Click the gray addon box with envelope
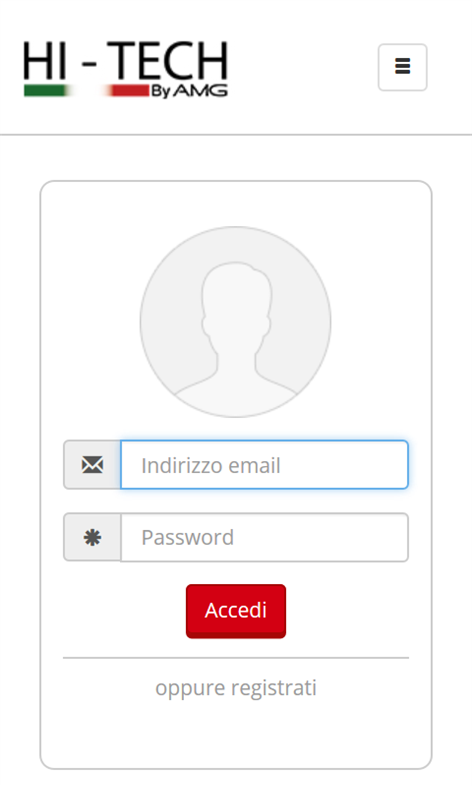 point(92,465)
